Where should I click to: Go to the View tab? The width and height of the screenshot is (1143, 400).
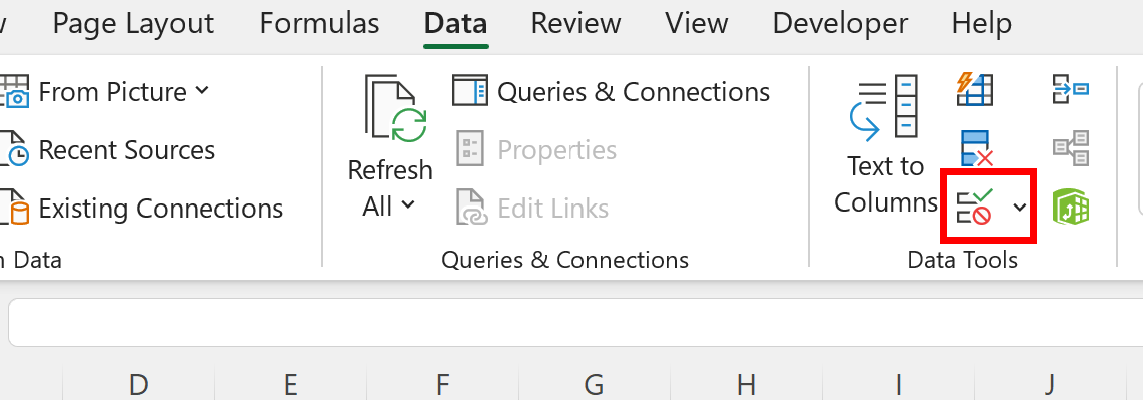[696, 24]
